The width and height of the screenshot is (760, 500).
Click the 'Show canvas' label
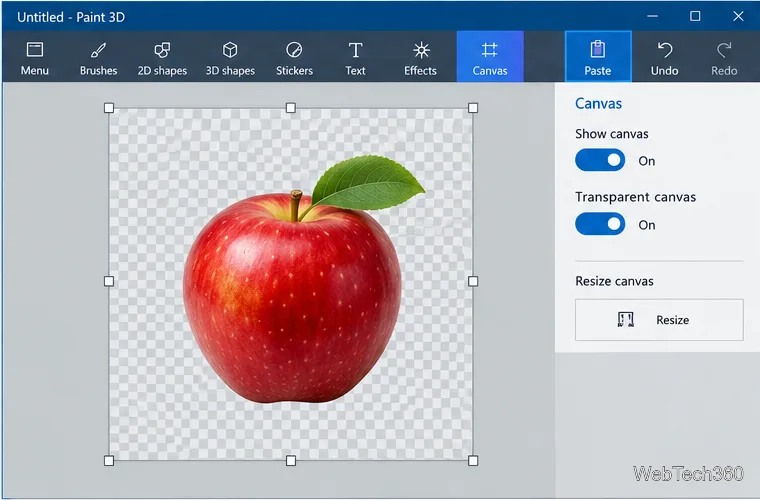click(x=612, y=134)
